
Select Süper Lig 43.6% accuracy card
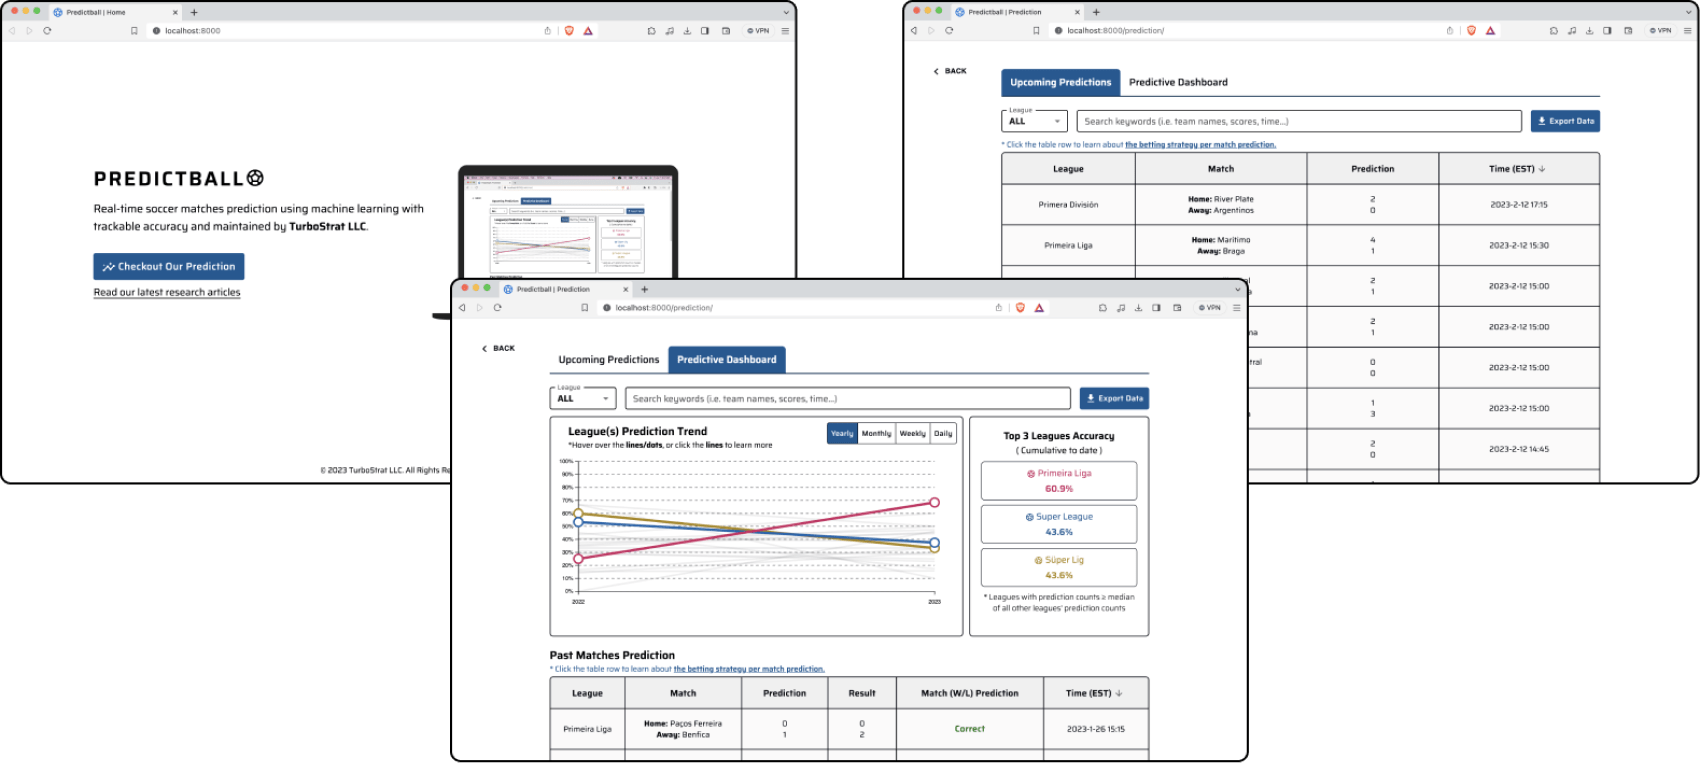coord(1059,567)
